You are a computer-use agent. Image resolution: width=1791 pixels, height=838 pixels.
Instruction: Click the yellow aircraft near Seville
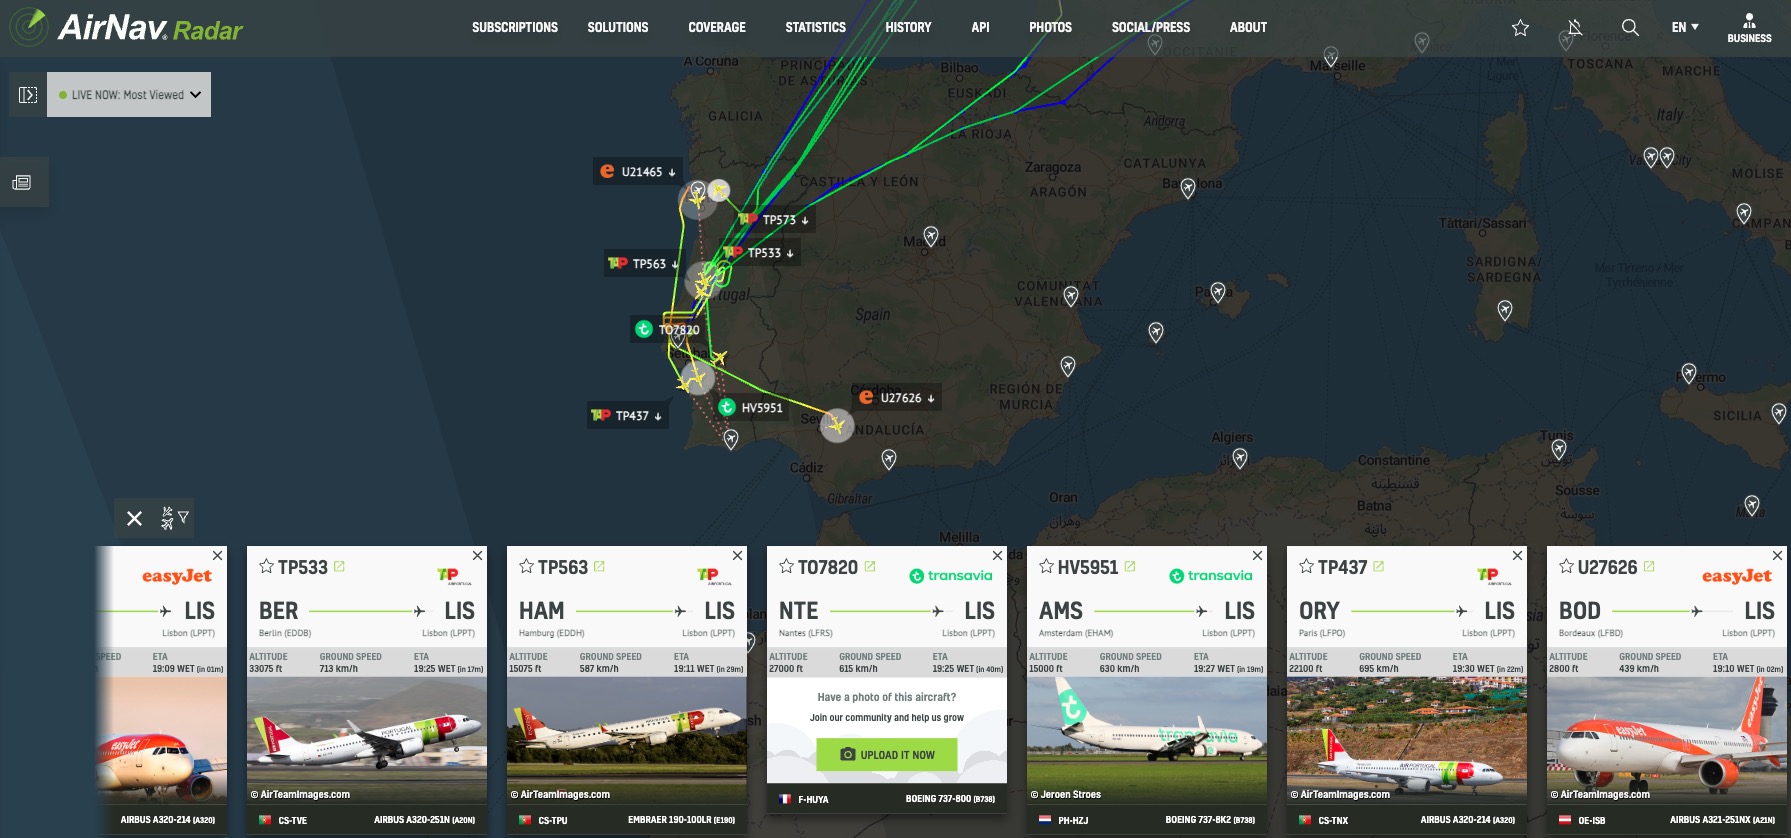pos(837,425)
